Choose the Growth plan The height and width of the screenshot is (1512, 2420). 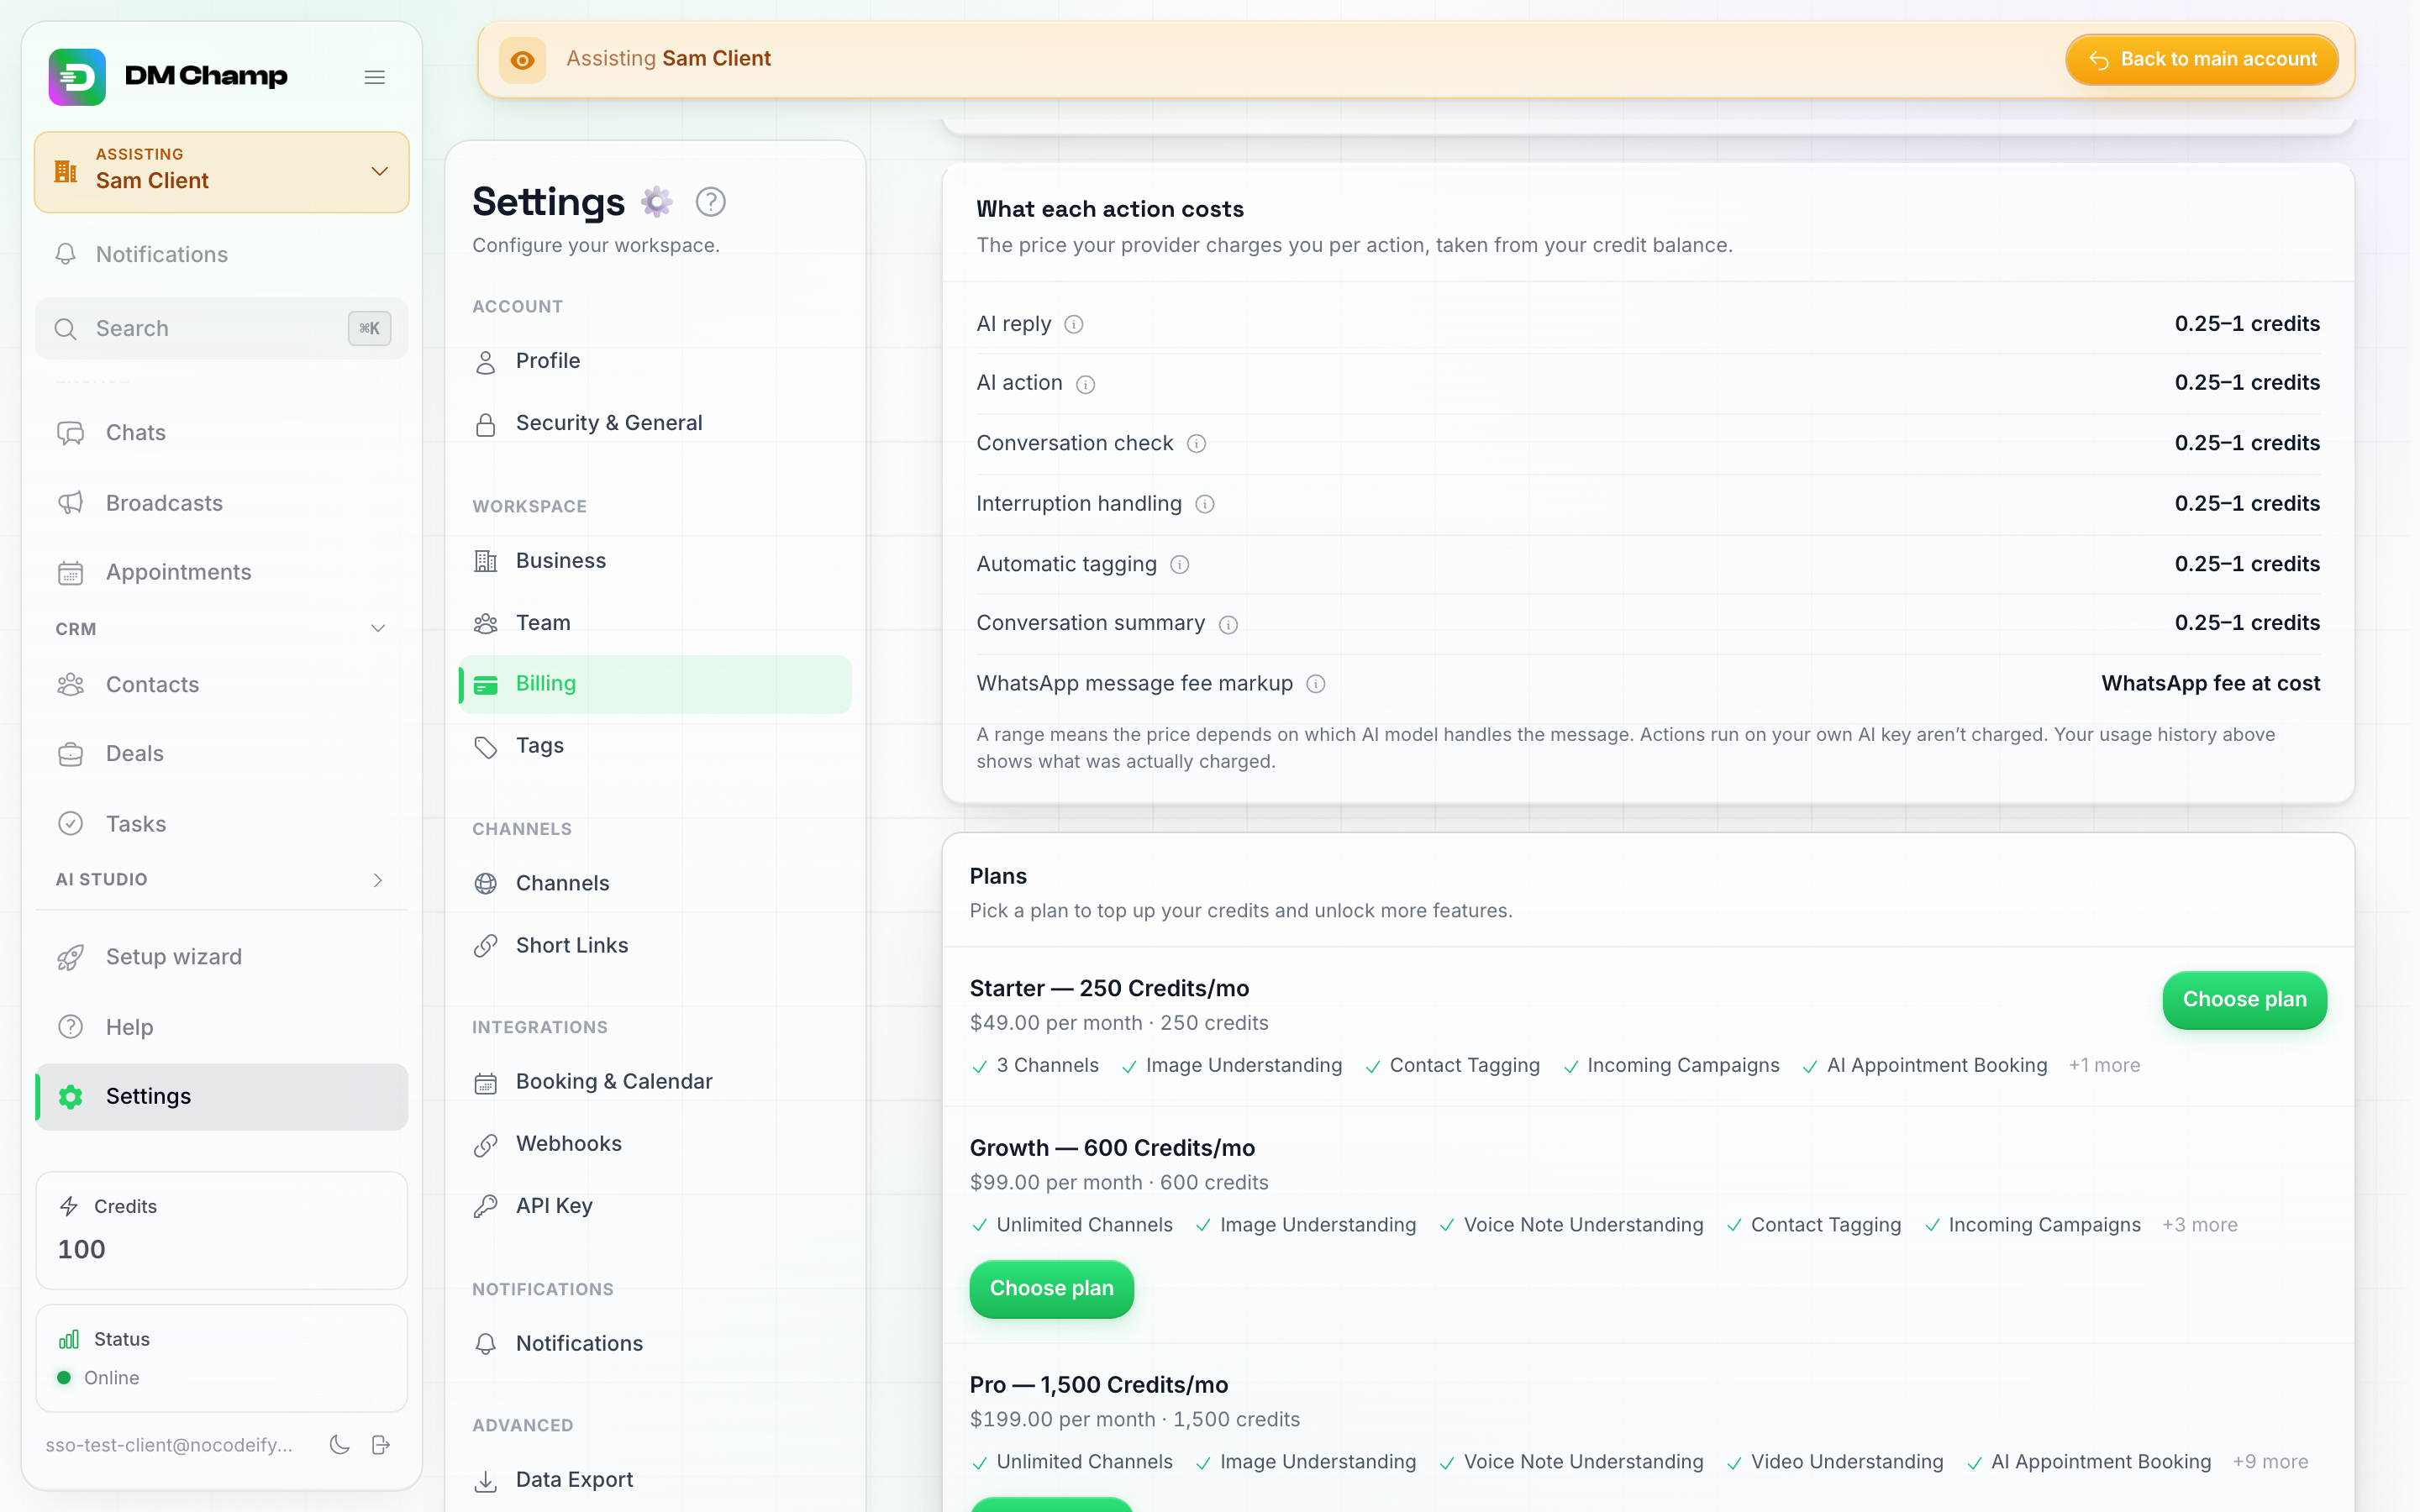click(x=1051, y=1289)
